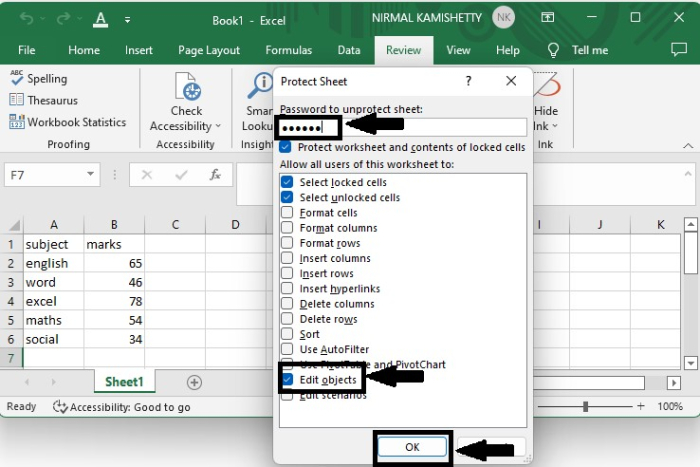The image size is (700, 467).
Task: Toggle Protect worksheet and contents checkbox
Action: pos(285,147)
